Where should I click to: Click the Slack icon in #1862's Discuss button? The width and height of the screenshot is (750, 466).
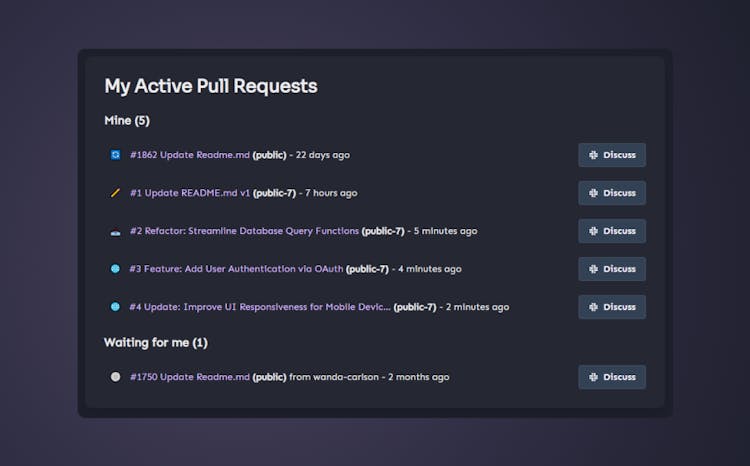tap(594, 155)
